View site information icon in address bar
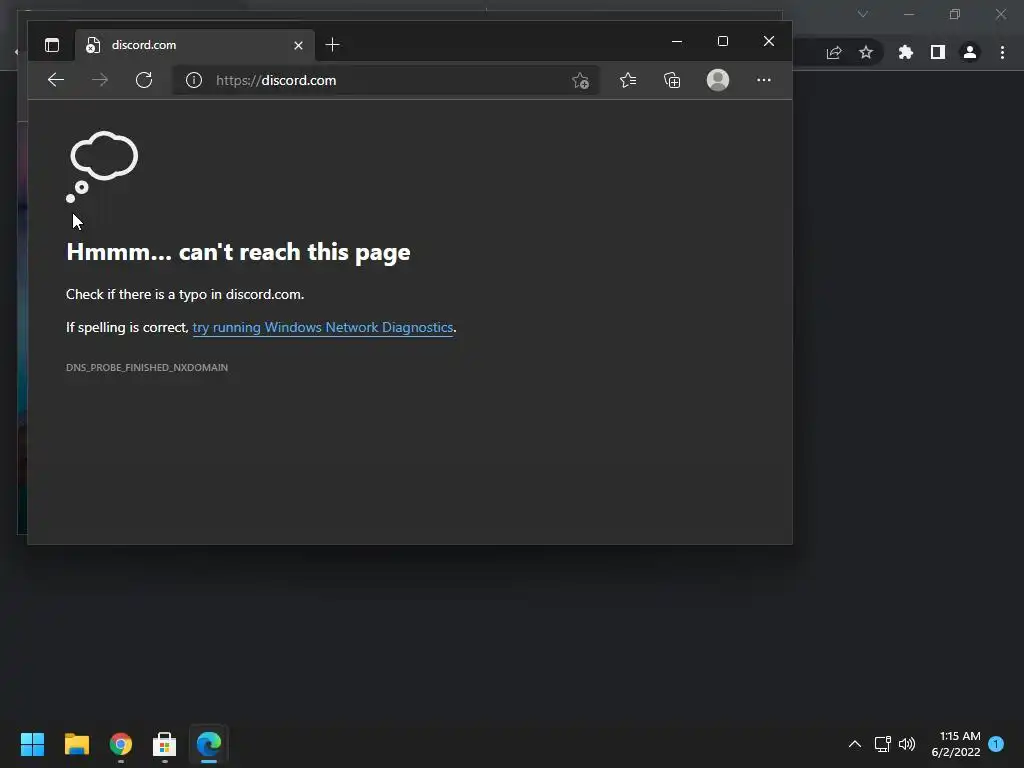Screen dimensions: 1024x768 (193, 80)
